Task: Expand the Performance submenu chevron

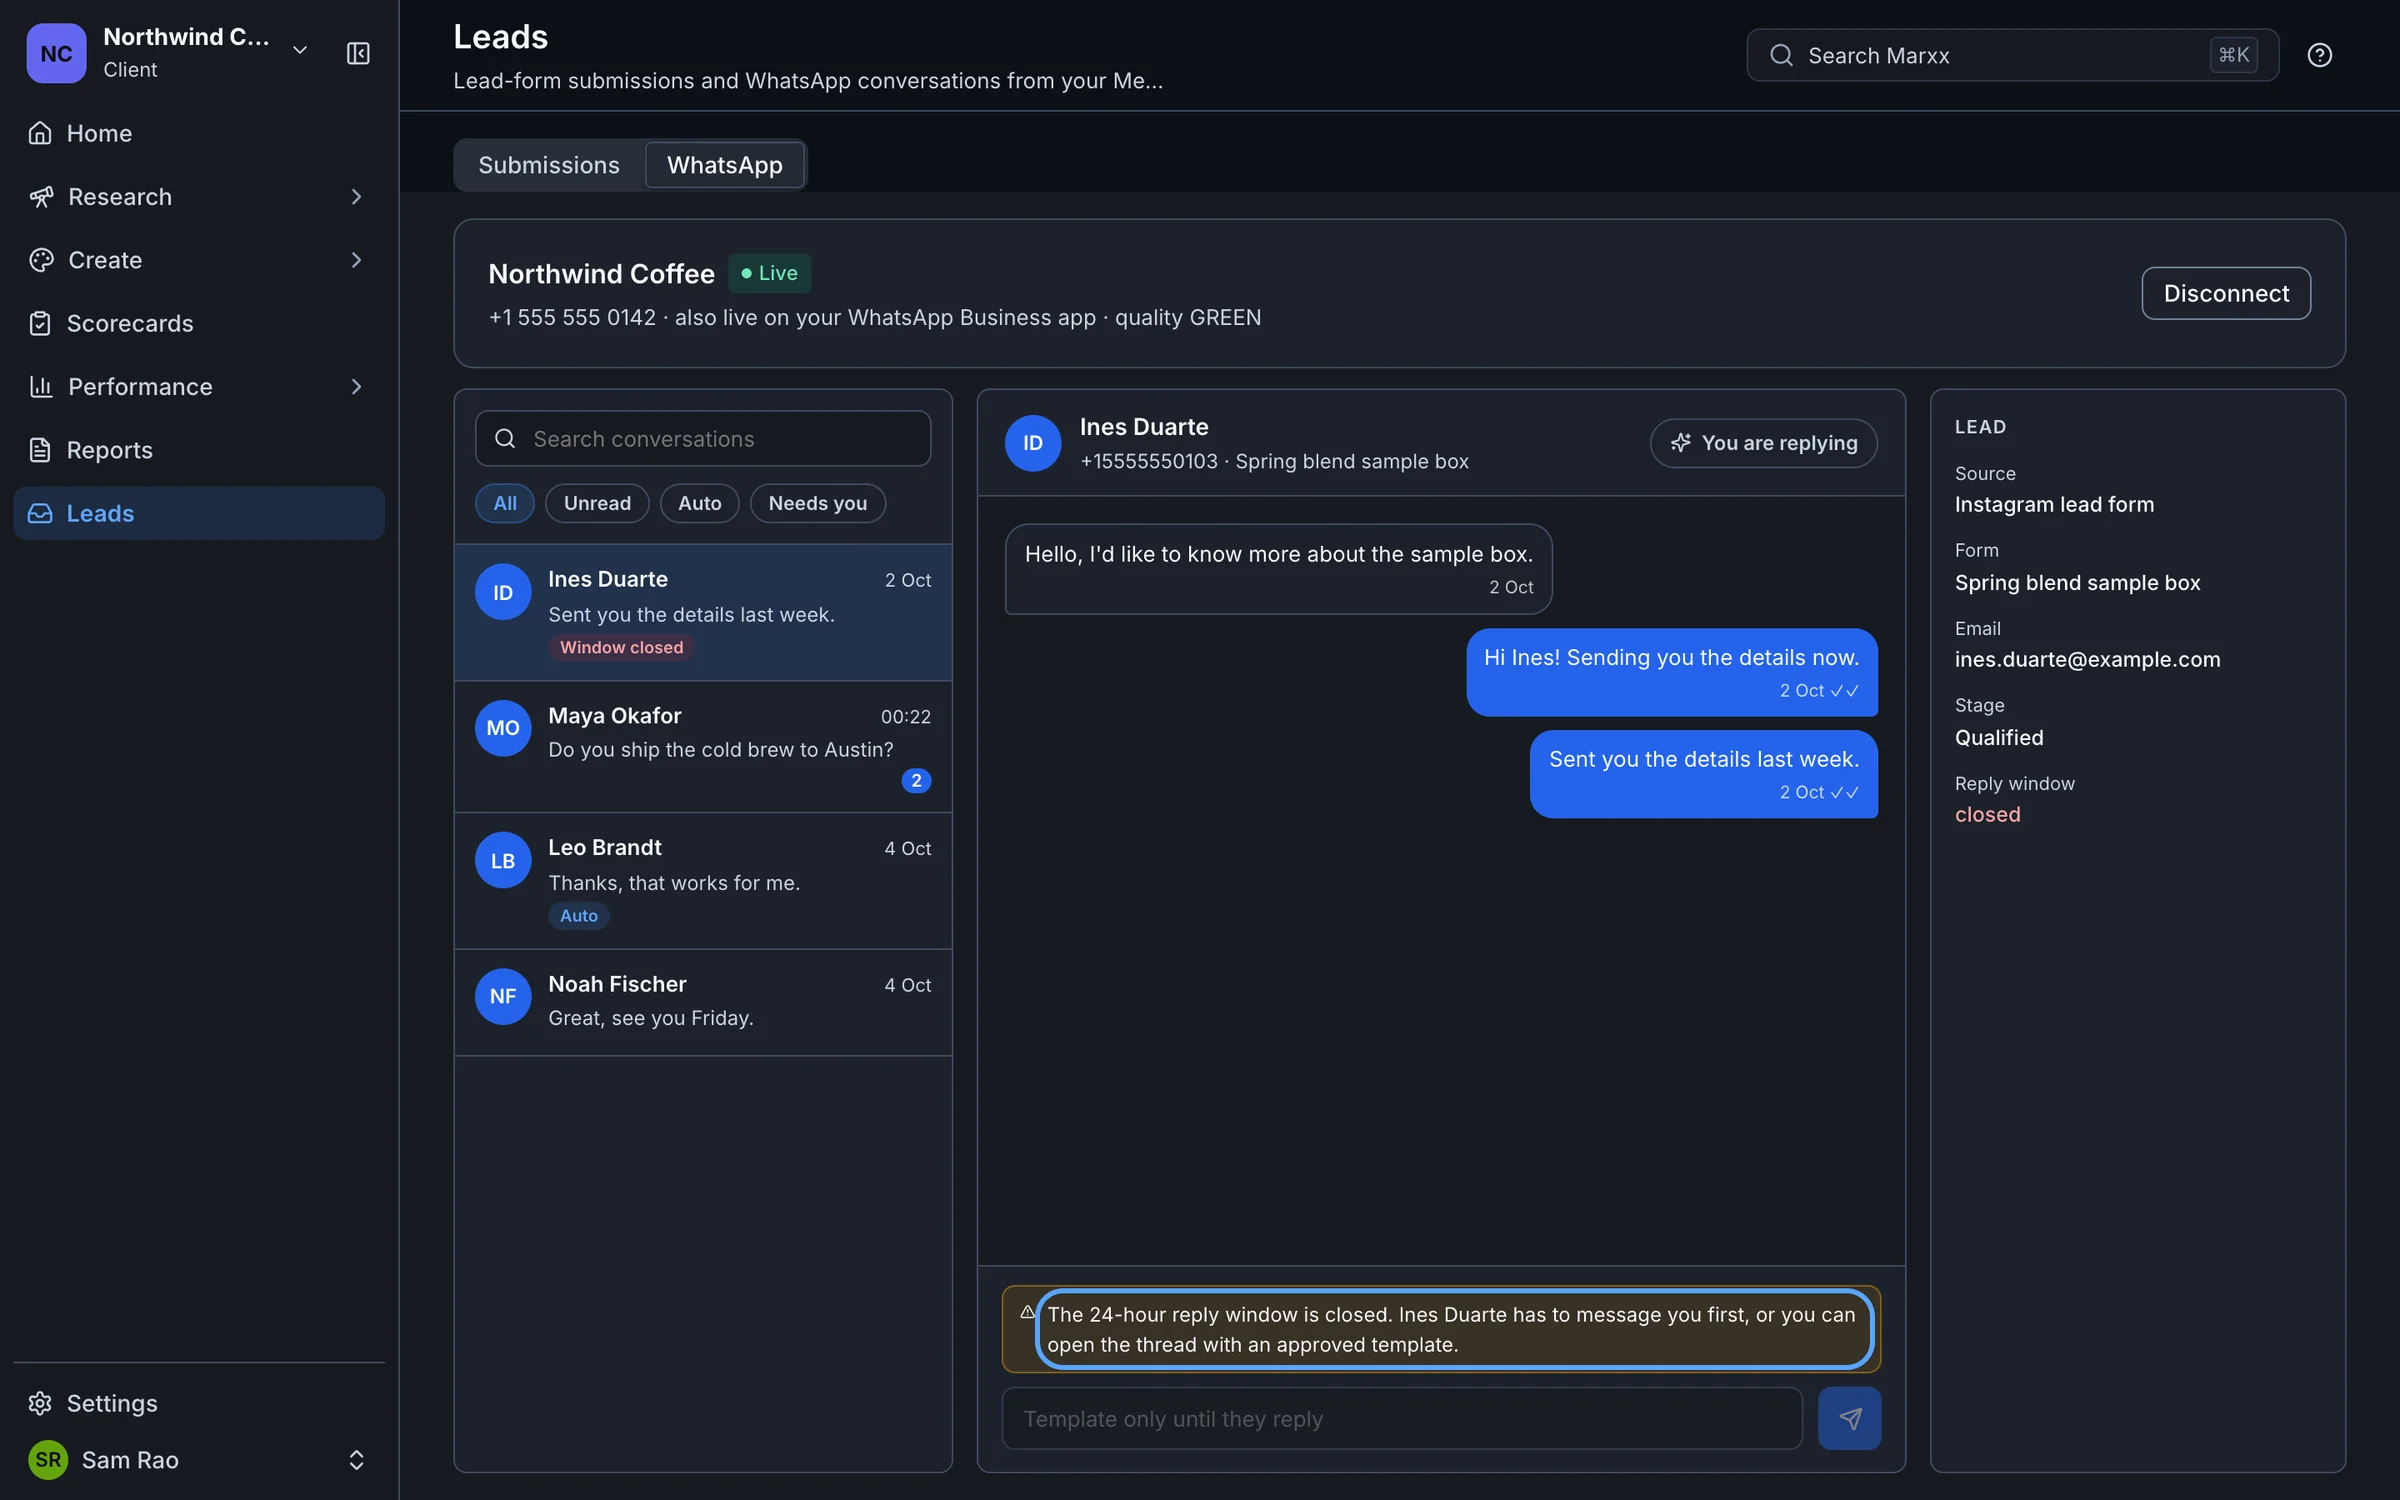Action: (x=356, y=387)
